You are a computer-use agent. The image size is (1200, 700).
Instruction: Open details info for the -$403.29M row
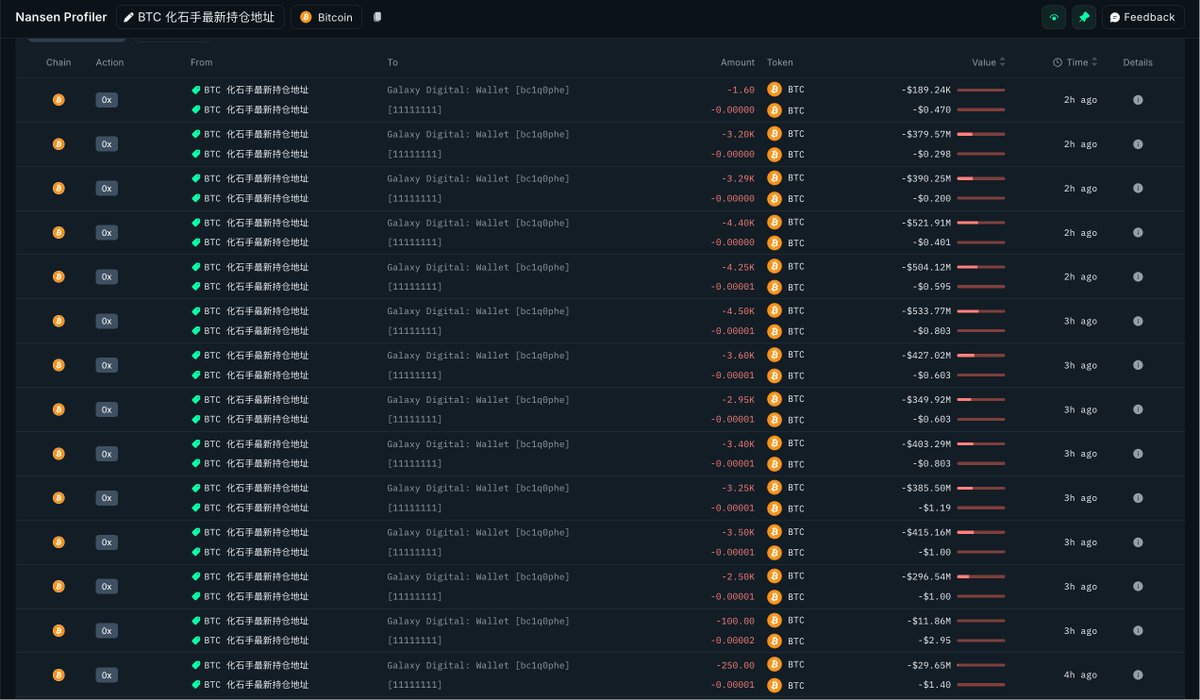[1137, 454]
